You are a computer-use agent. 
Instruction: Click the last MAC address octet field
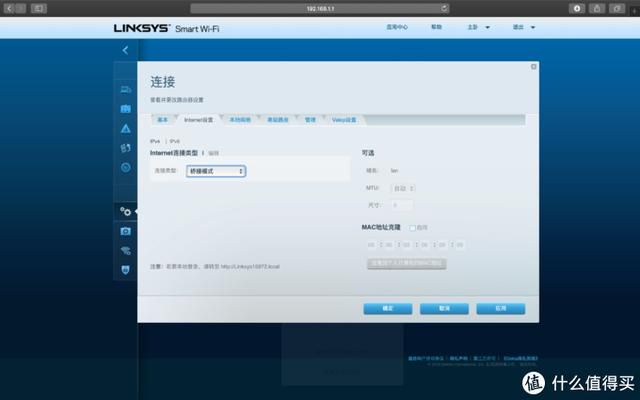pos(459,245)
